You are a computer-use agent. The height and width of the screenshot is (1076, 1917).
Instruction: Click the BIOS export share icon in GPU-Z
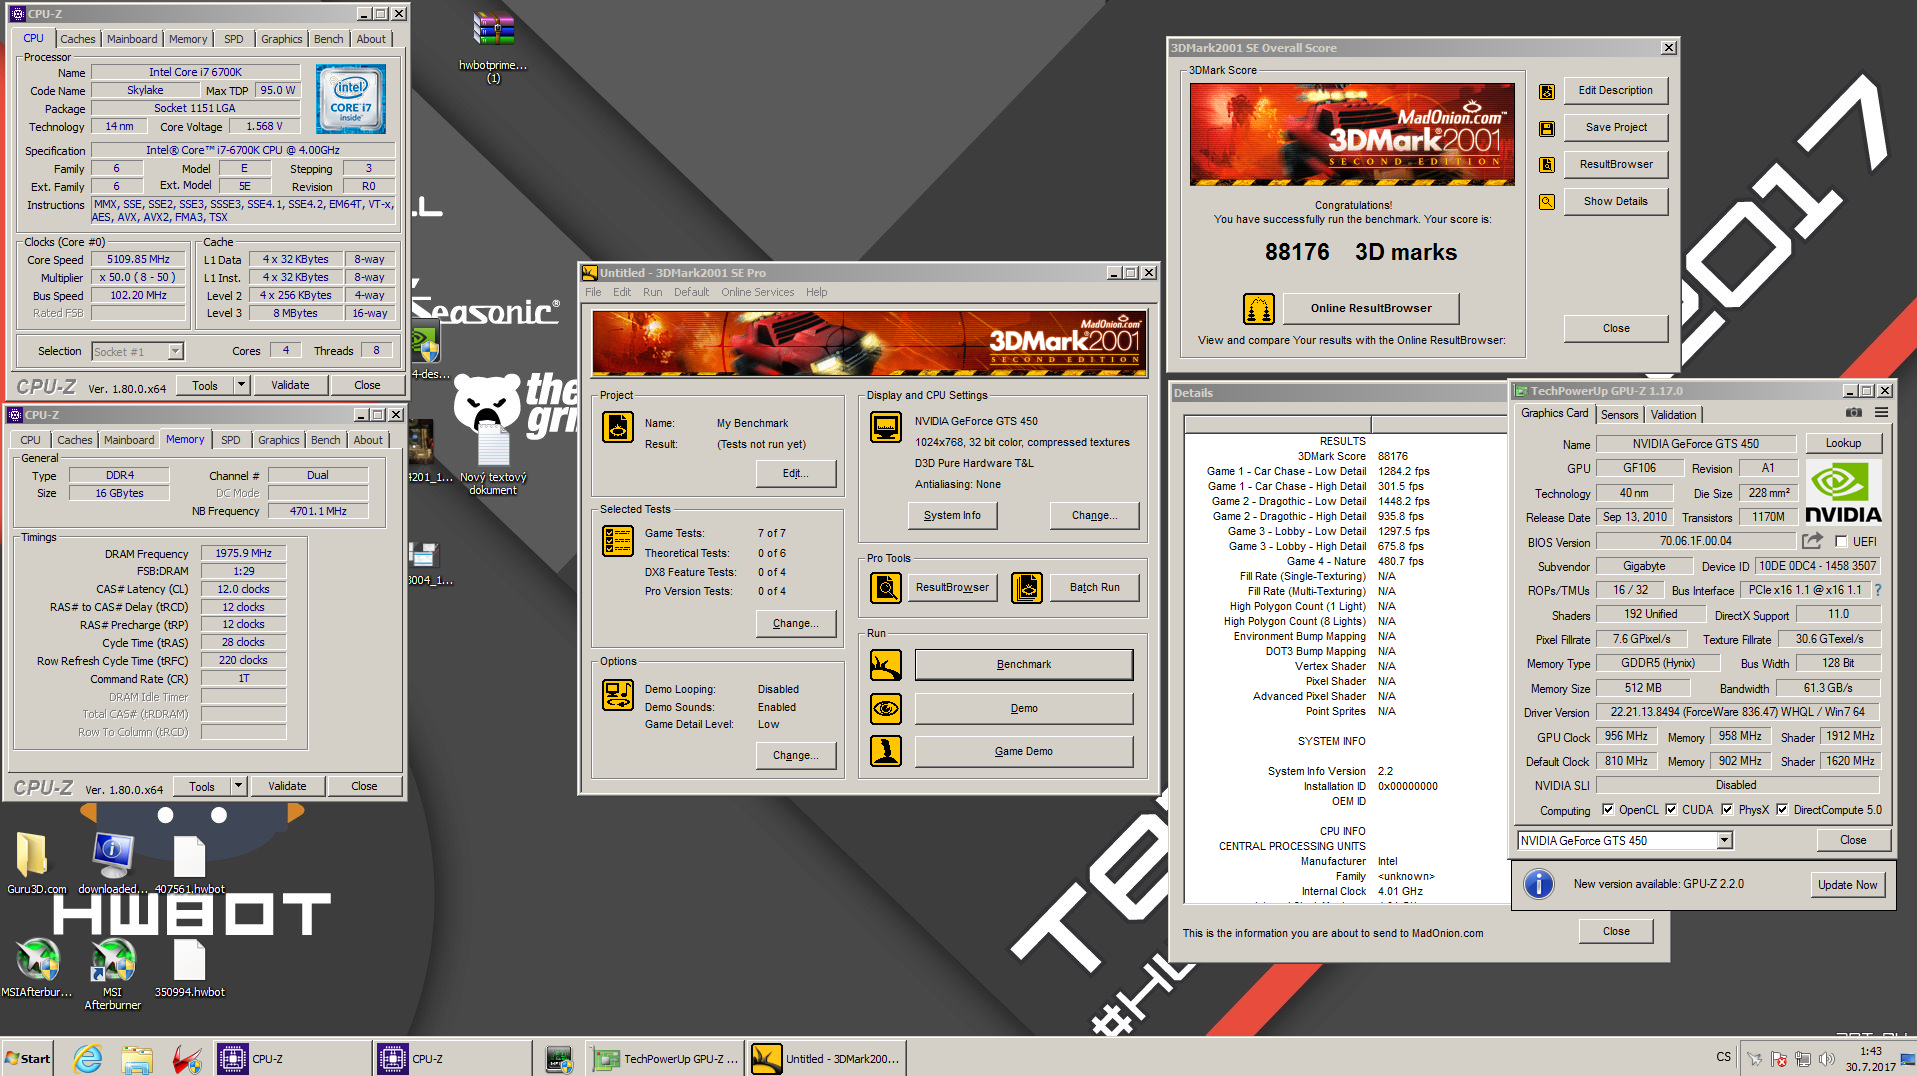1812,541
